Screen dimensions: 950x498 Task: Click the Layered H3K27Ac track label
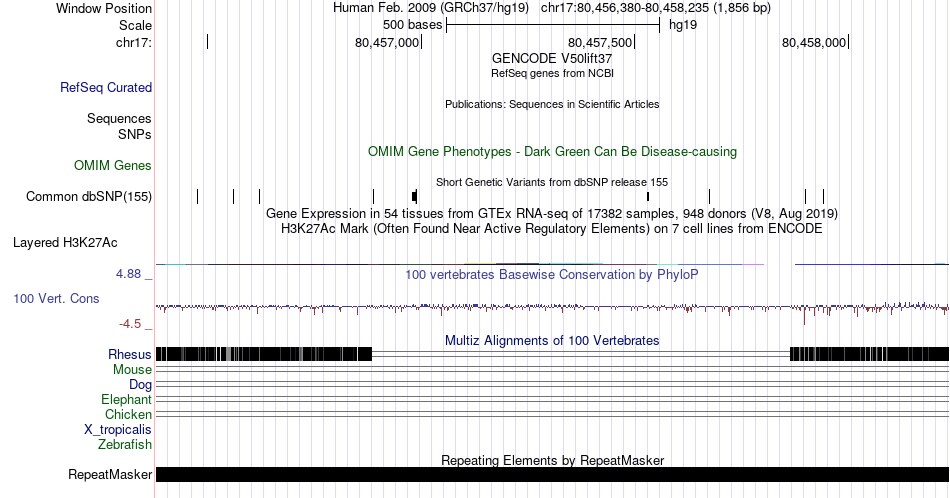pyautogui.click(x=65, y=242)
